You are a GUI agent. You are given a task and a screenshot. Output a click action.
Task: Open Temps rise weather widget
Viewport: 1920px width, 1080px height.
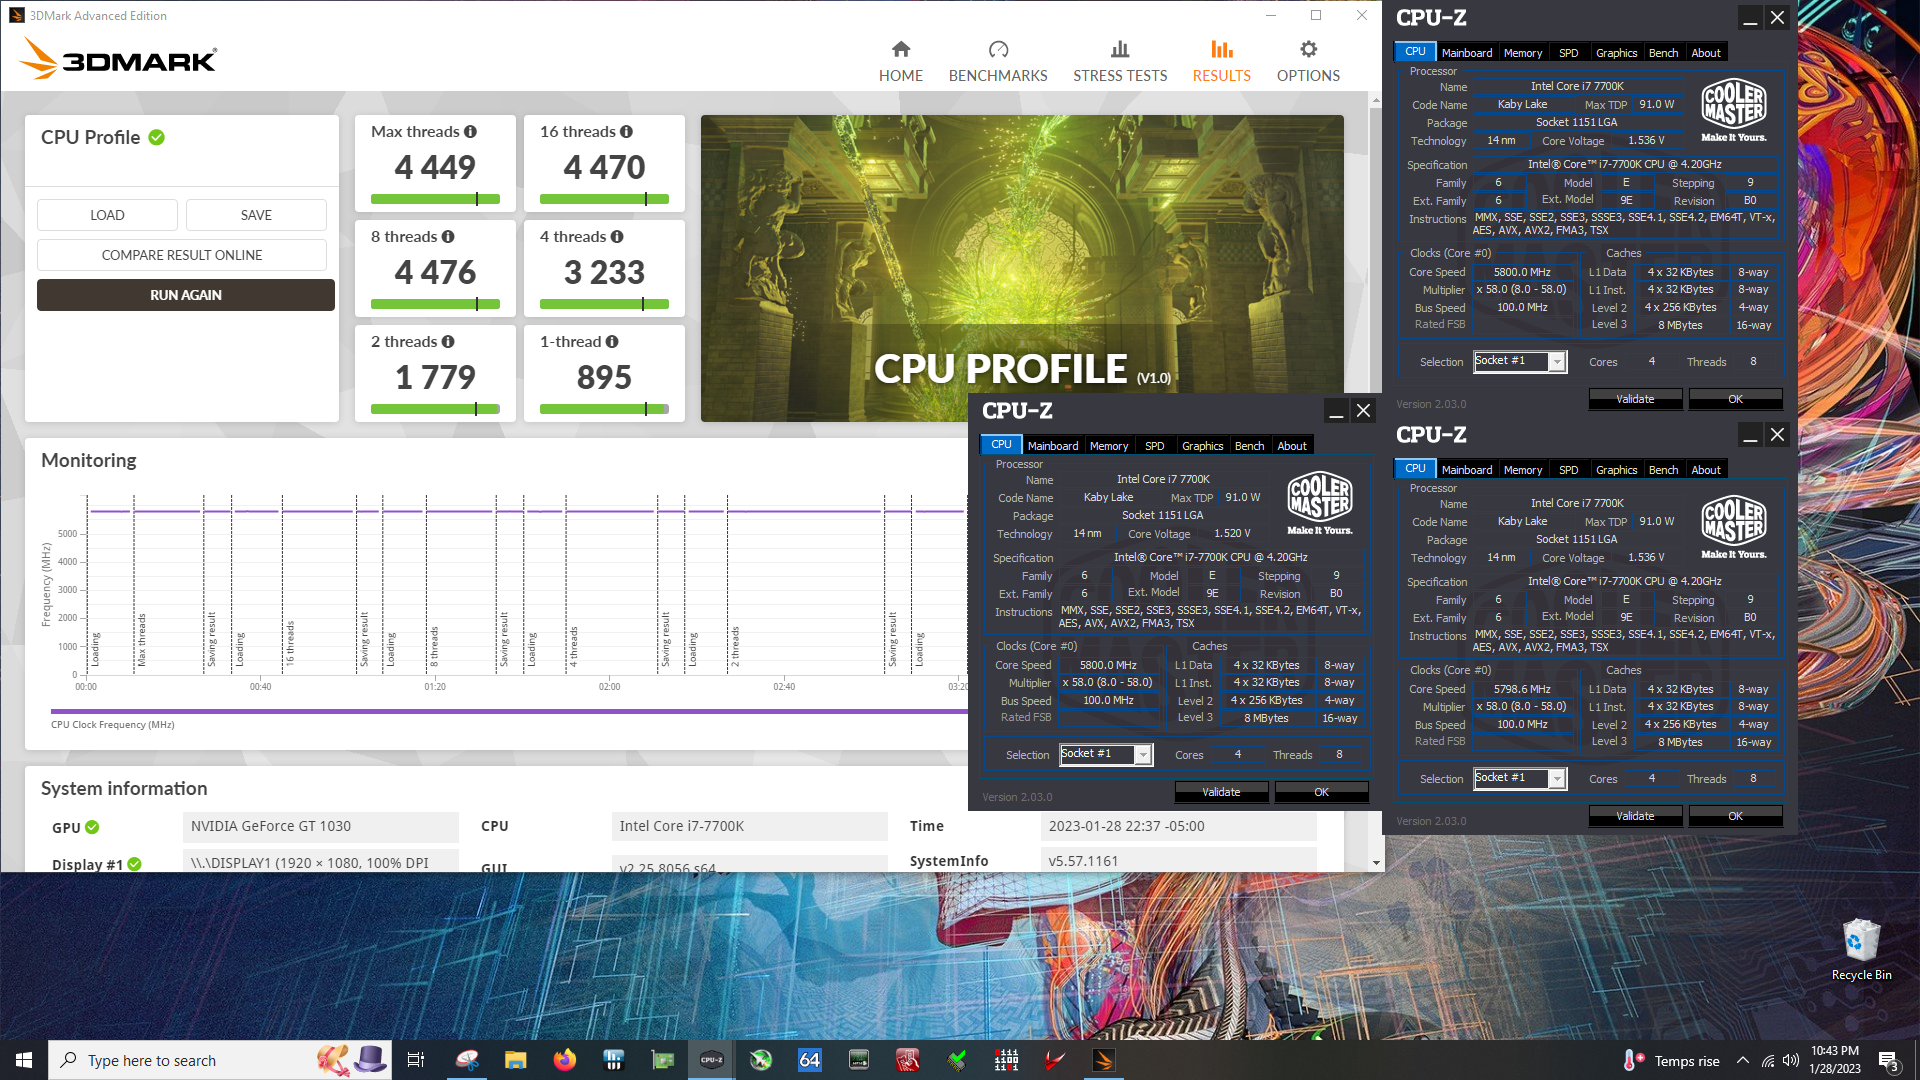[1672, 1060]
